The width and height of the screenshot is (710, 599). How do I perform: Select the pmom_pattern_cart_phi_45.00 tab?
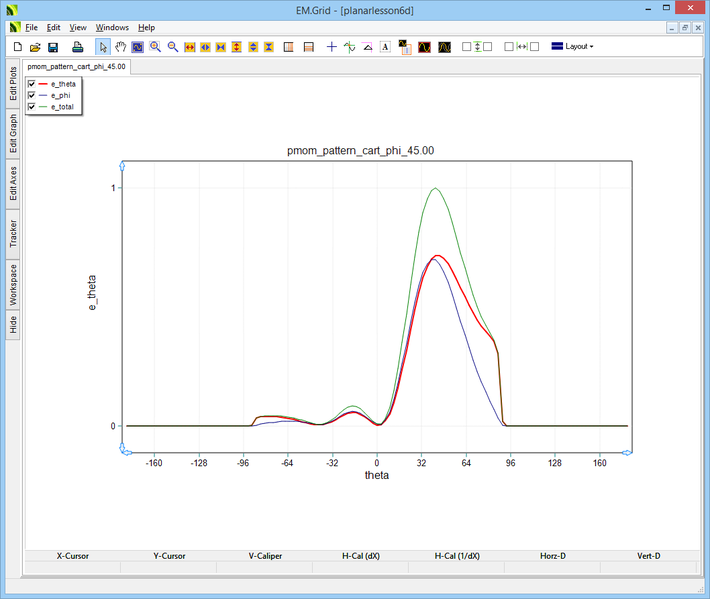pos(76,65)
